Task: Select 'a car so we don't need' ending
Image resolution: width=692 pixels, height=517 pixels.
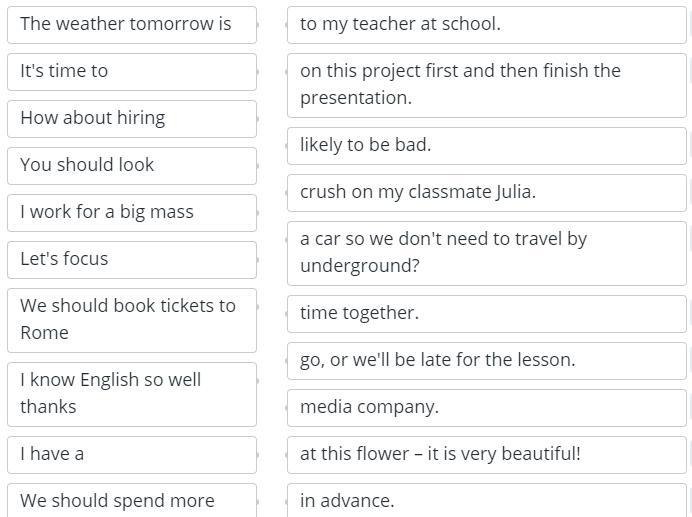Action: coord(486,252)
